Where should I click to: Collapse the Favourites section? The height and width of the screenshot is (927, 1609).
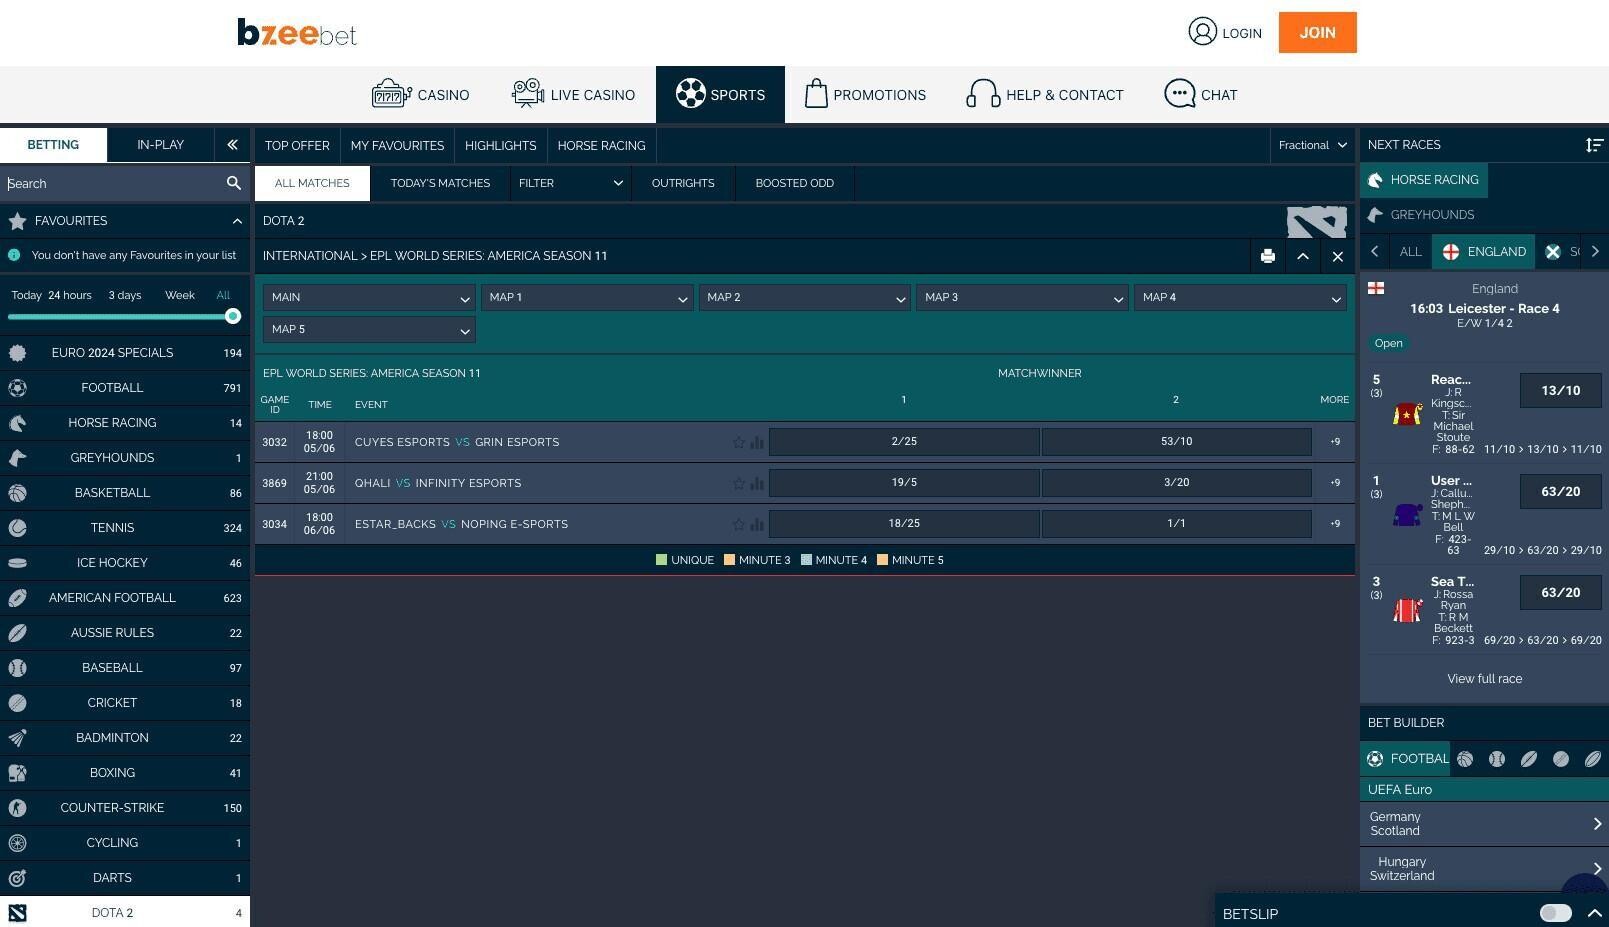pyautogui.click(x=237, y=221)
